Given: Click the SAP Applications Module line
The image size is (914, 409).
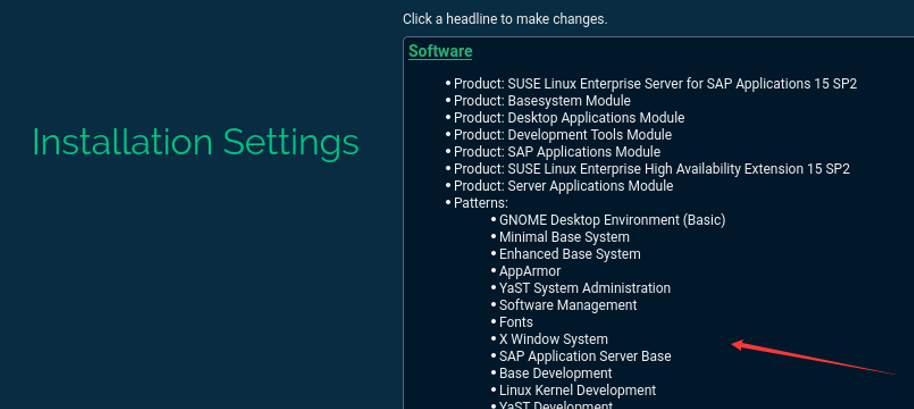Looking at the screenshot, I should (557, 152).
